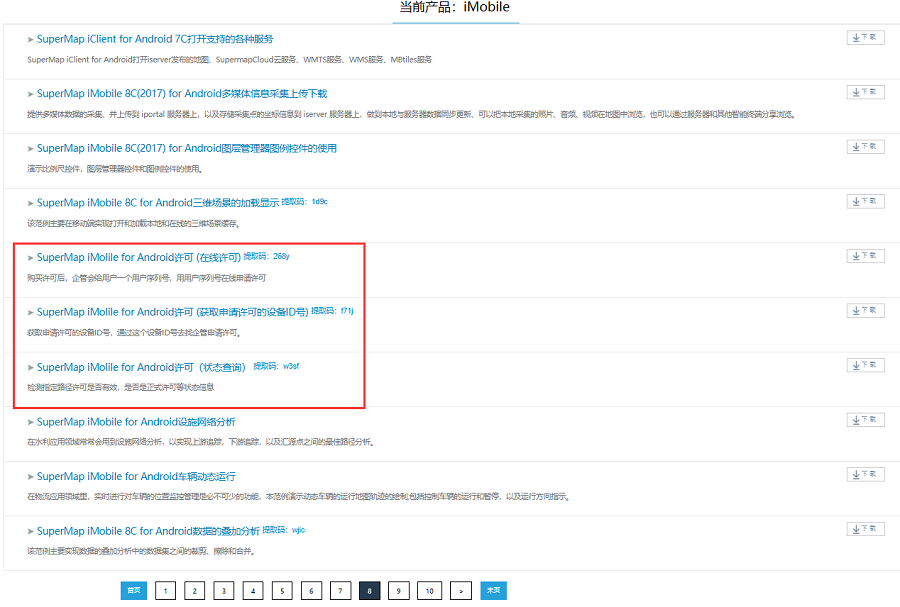Click description 在物流应用领域里 text

coord(299,496)
